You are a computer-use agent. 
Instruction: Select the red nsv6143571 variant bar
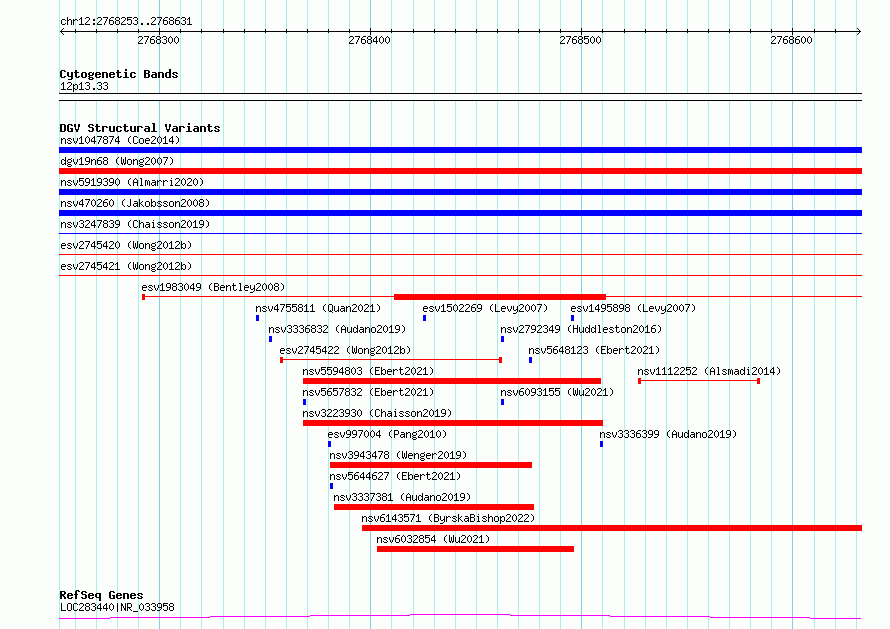pos(612,528)
